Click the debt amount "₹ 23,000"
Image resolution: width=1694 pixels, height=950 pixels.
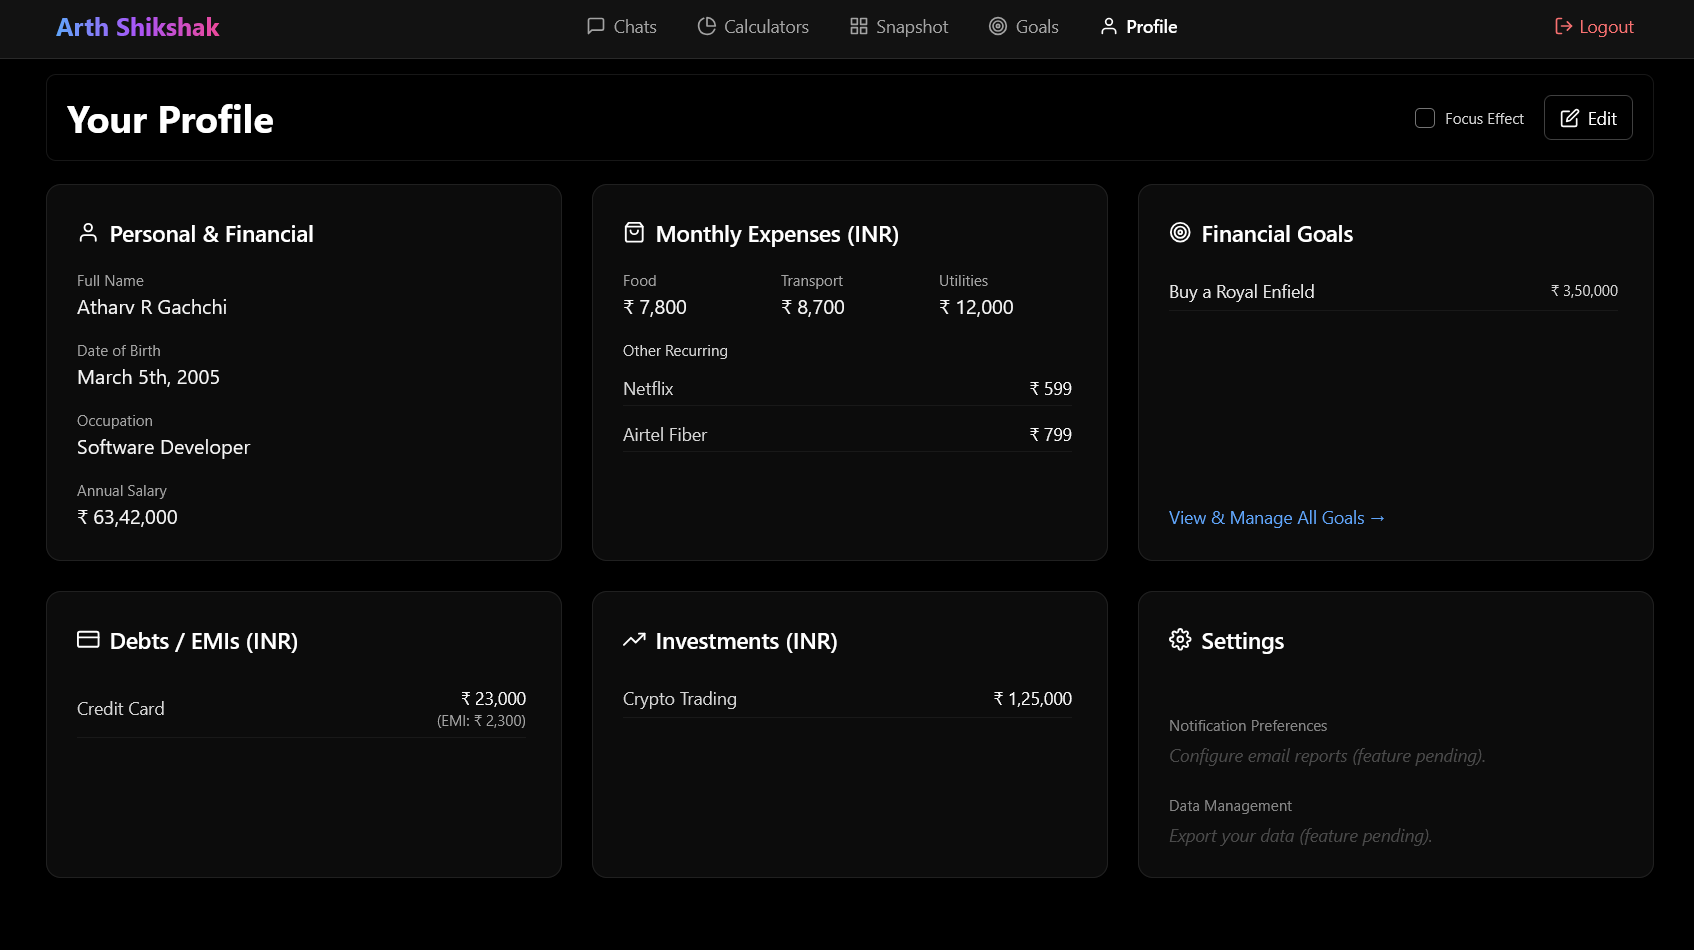[493, 699]
